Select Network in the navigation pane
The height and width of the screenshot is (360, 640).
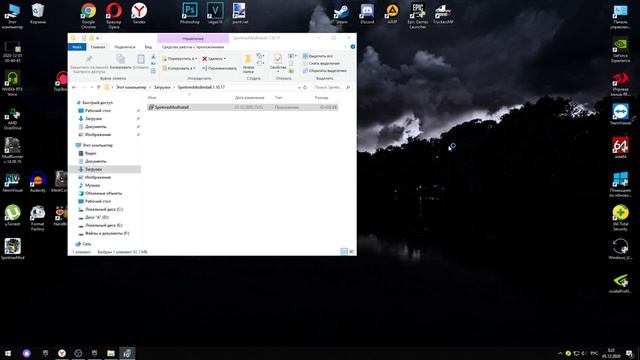tap(83, 244)
